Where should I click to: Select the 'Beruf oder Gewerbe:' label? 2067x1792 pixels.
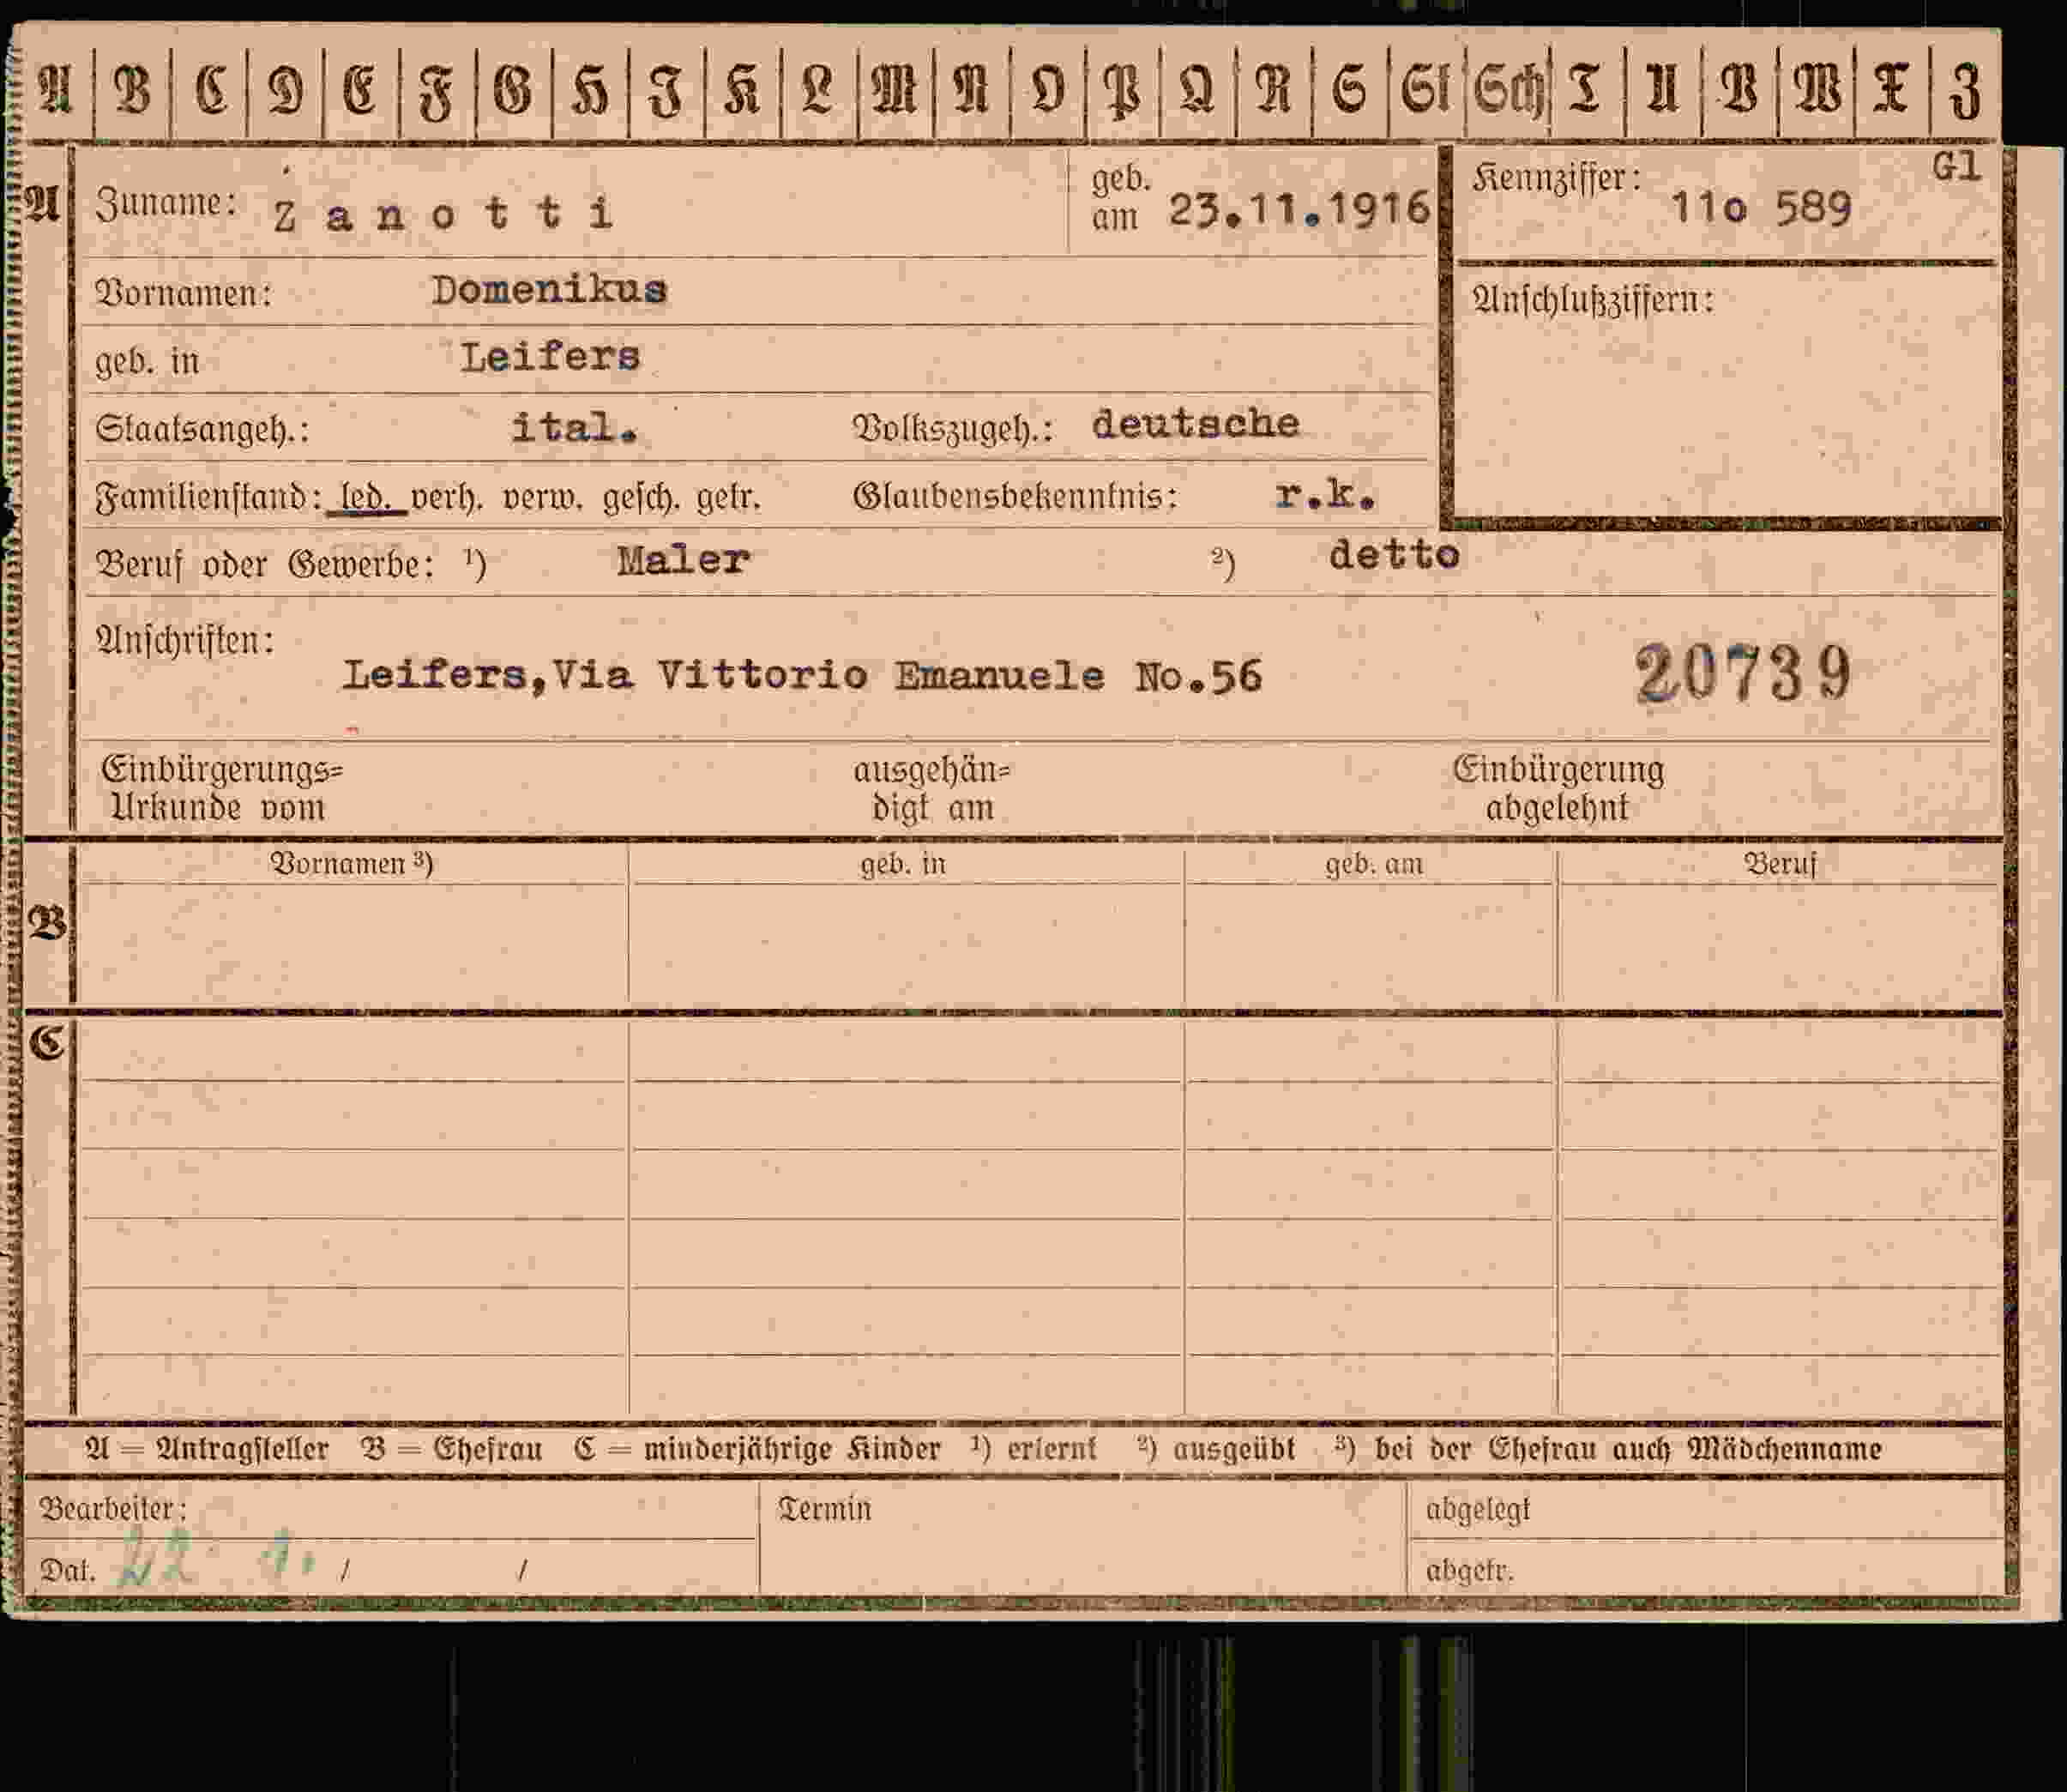(x=265, y=565)
